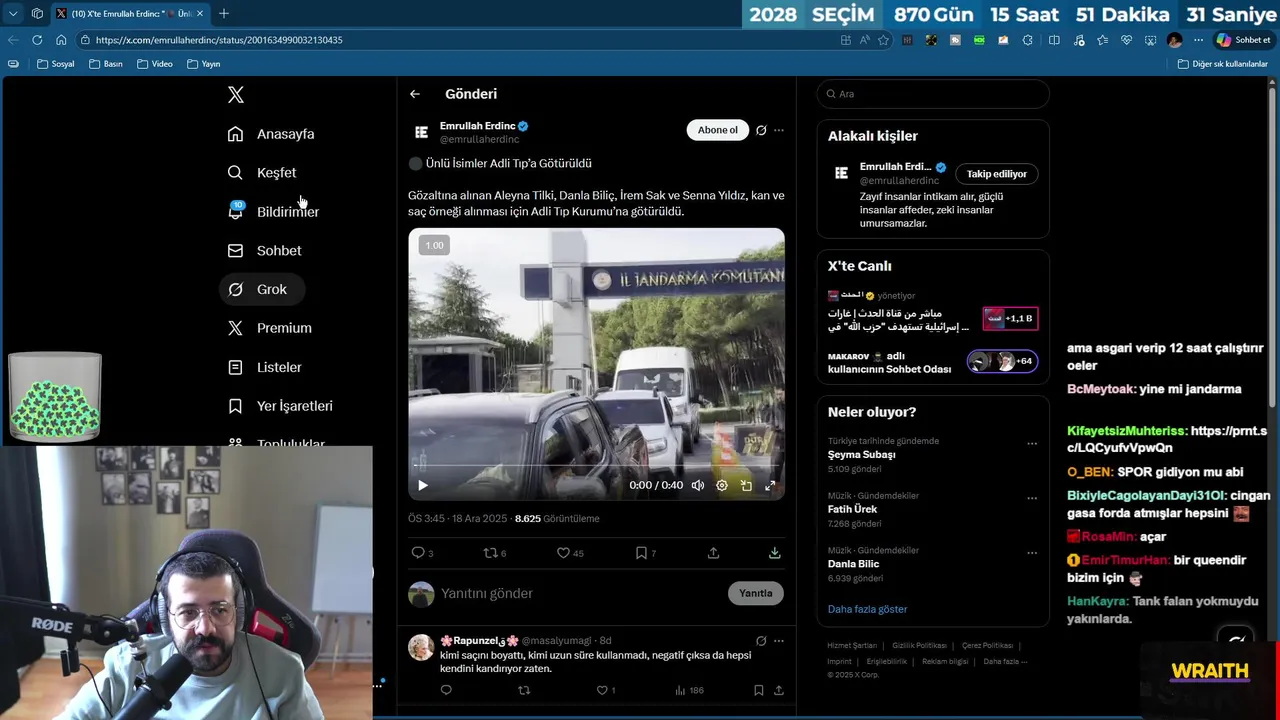Open Fatih Ürek trend options menu
1280x720 pixels.
point(1032,498)
